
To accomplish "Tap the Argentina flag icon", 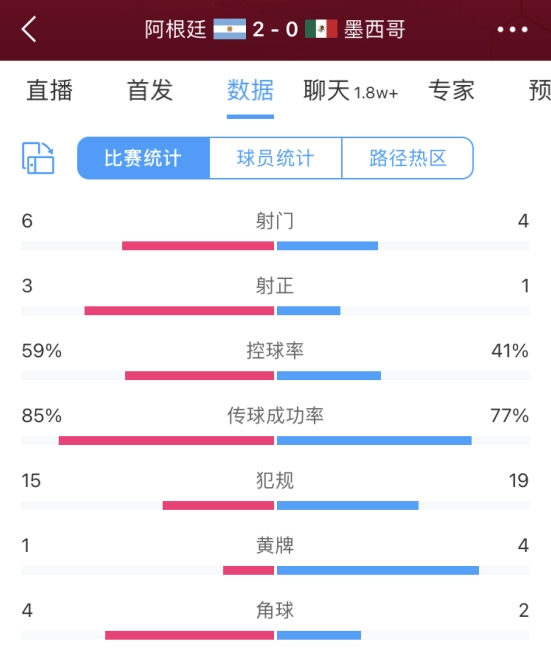I will tap(229, 29).
